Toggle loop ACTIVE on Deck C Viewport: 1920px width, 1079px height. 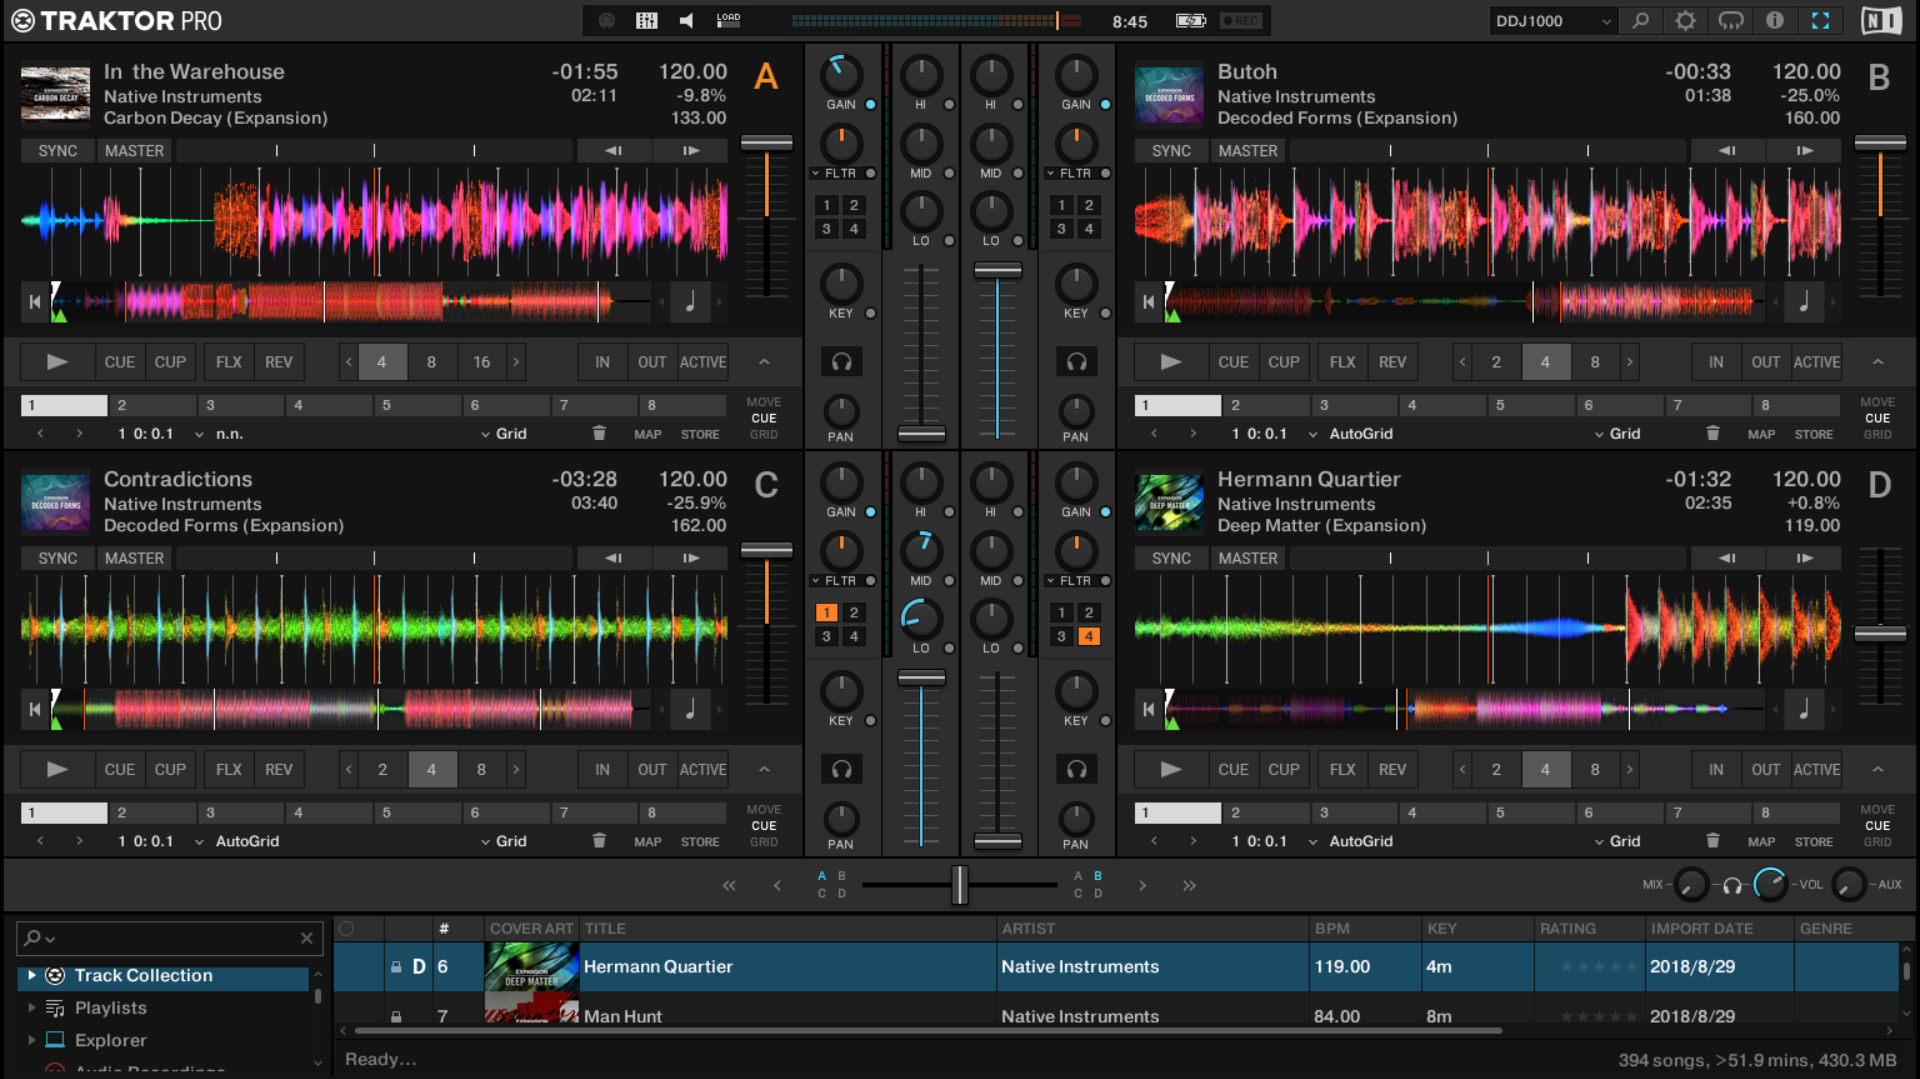tap(703, 769)
